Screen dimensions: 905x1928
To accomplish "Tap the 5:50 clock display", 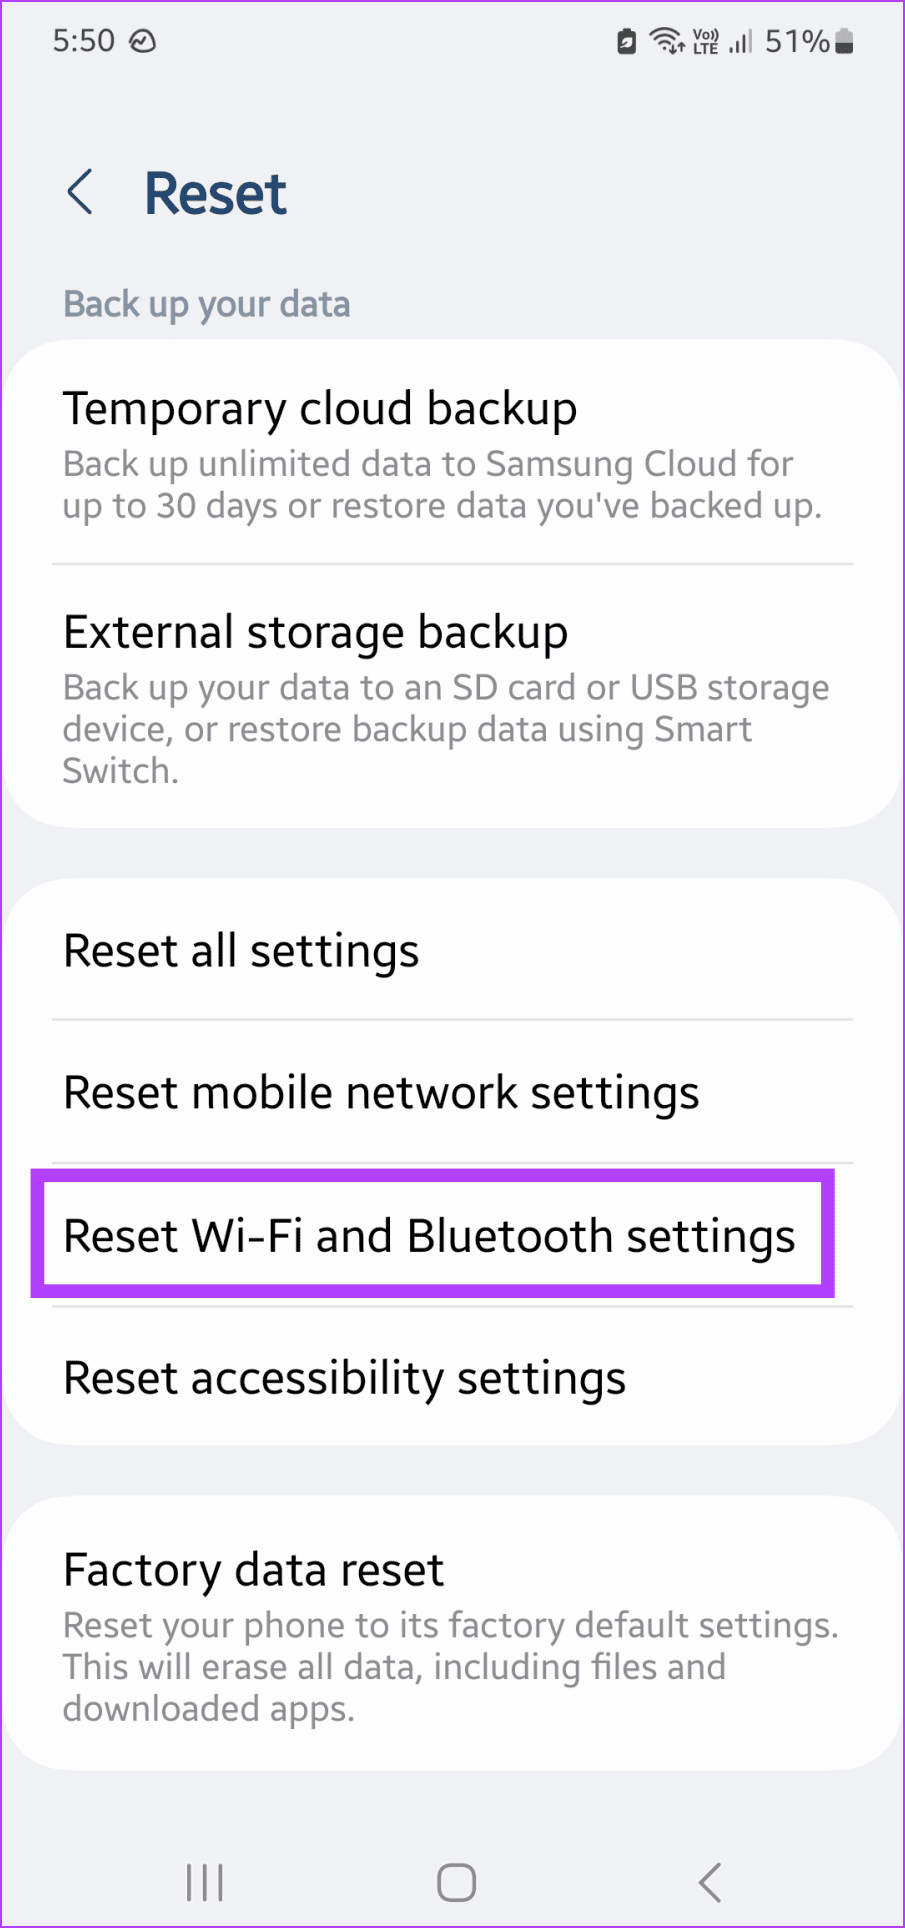I will point(83,41).
